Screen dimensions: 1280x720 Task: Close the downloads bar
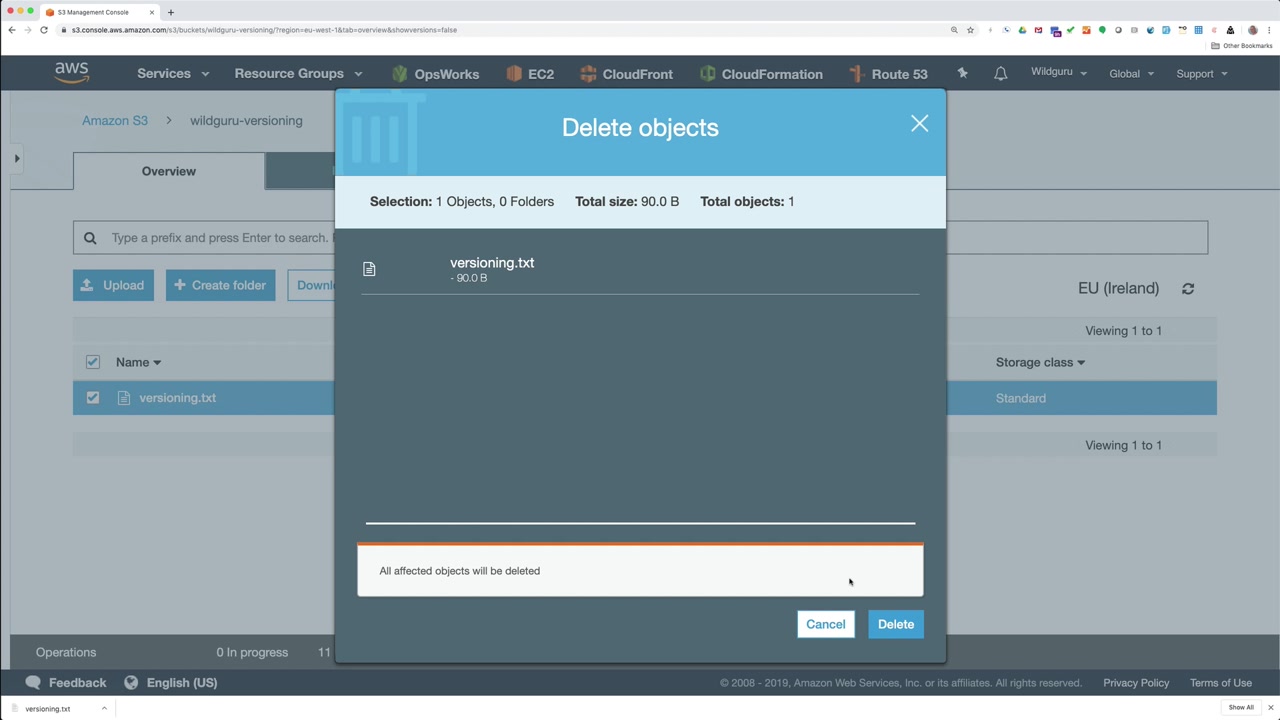click(x=1271, y=708)
